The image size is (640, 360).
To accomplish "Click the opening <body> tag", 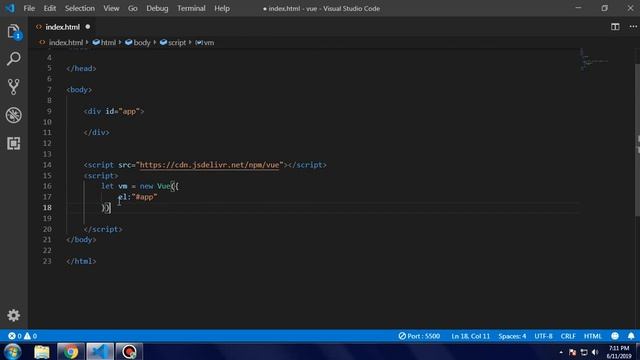I will point(79,89).
